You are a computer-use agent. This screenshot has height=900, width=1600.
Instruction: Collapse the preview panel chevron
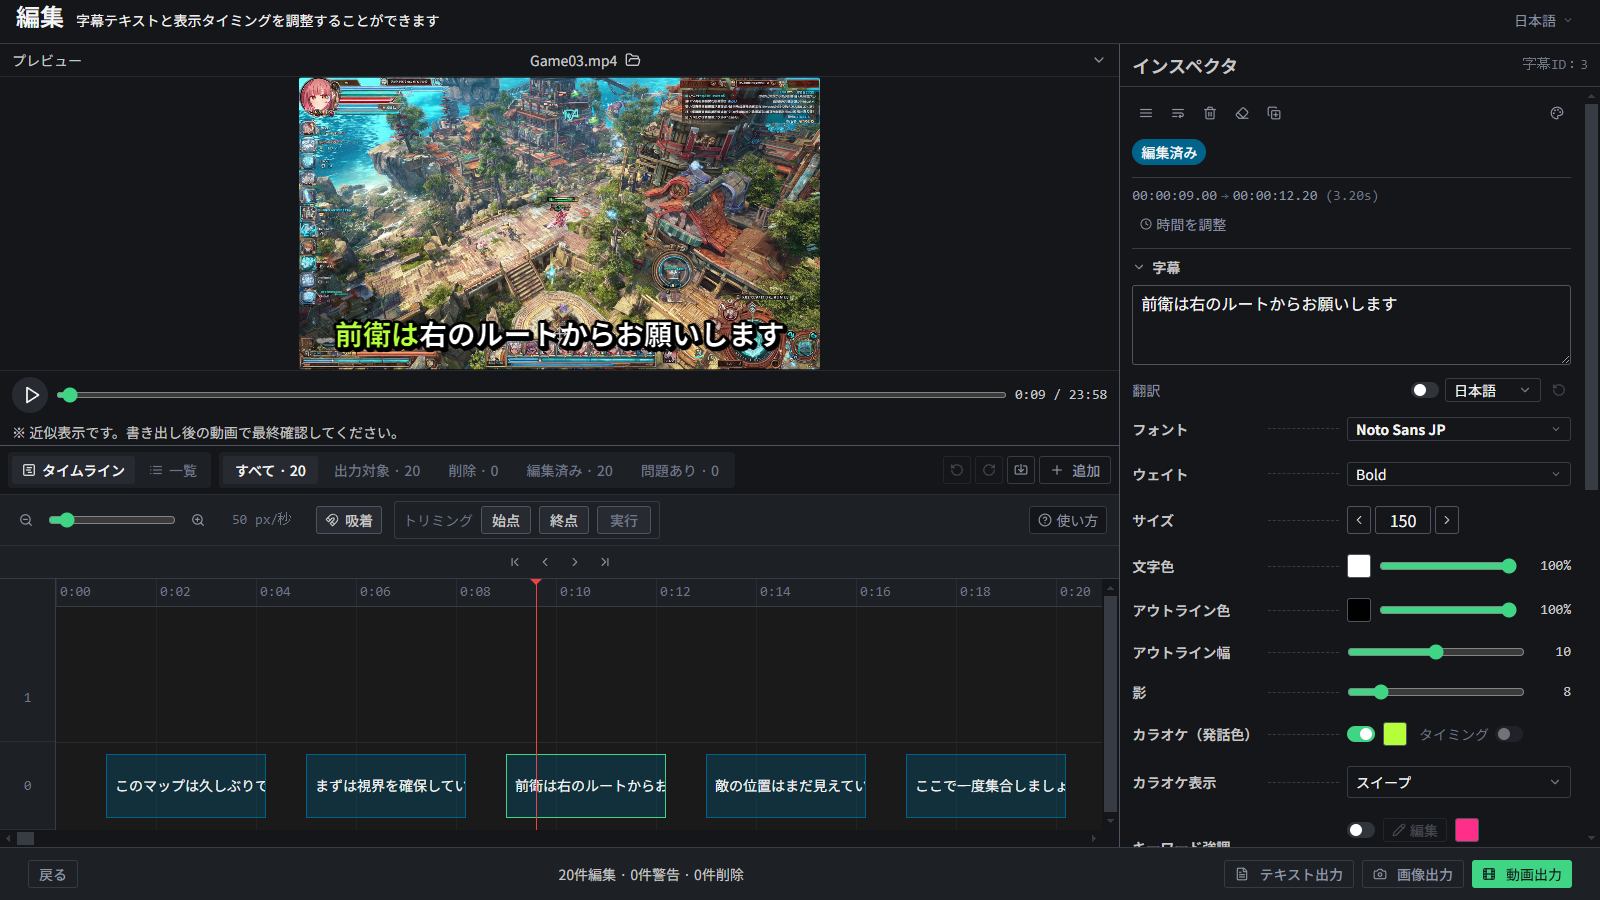(x=1099, y=60)
